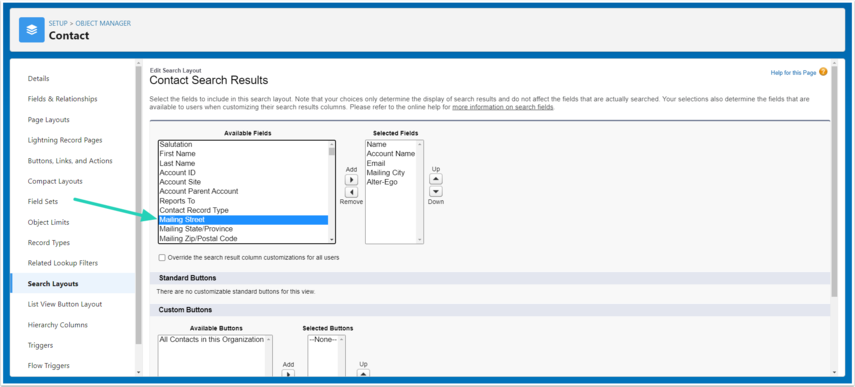
Task: Select Account ID in Available Fields
Action: tap(243, 173)
